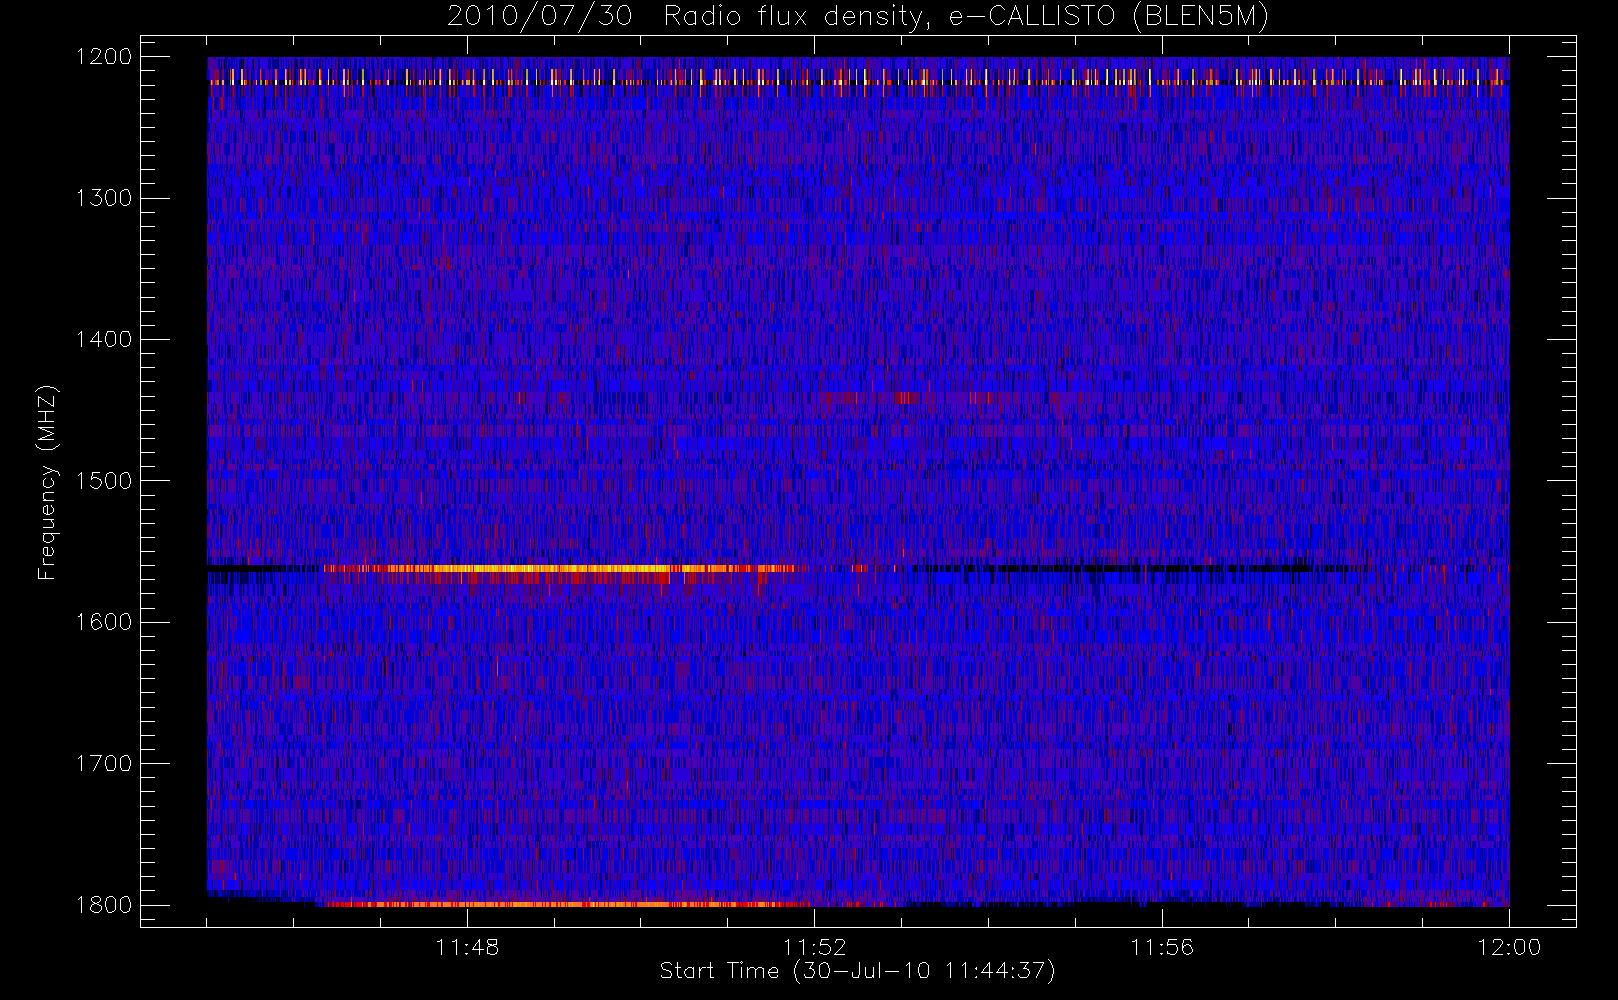Click the 1600 frequency tick label
Screen dimensions: 1618x1000
tap(104, 622)
